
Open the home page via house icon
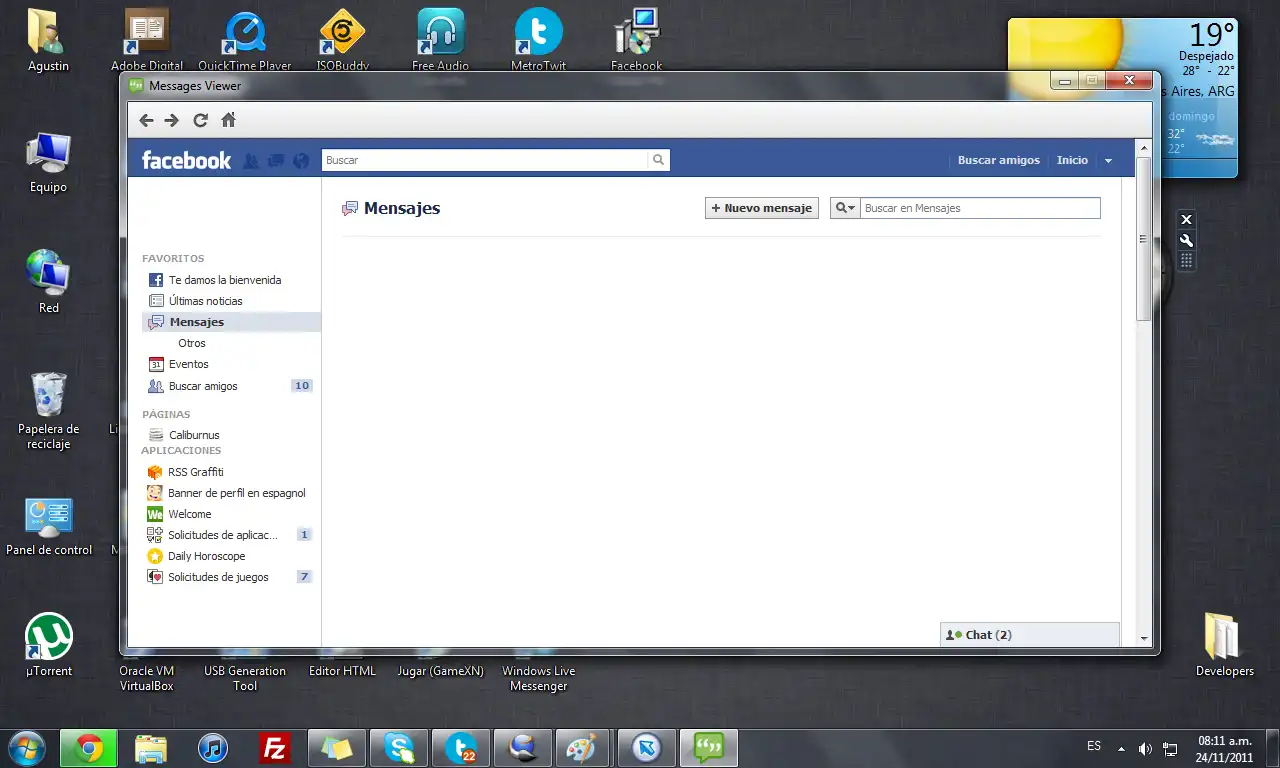coord(228,120)
